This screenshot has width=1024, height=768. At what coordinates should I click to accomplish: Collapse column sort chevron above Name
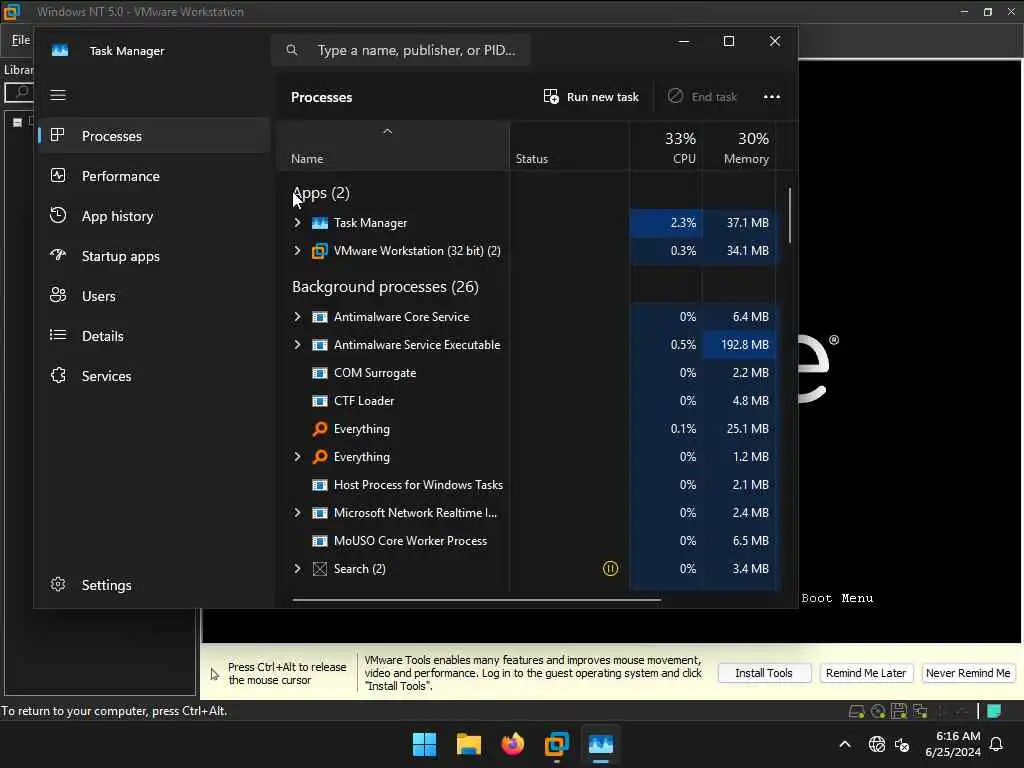coord(387,131)
